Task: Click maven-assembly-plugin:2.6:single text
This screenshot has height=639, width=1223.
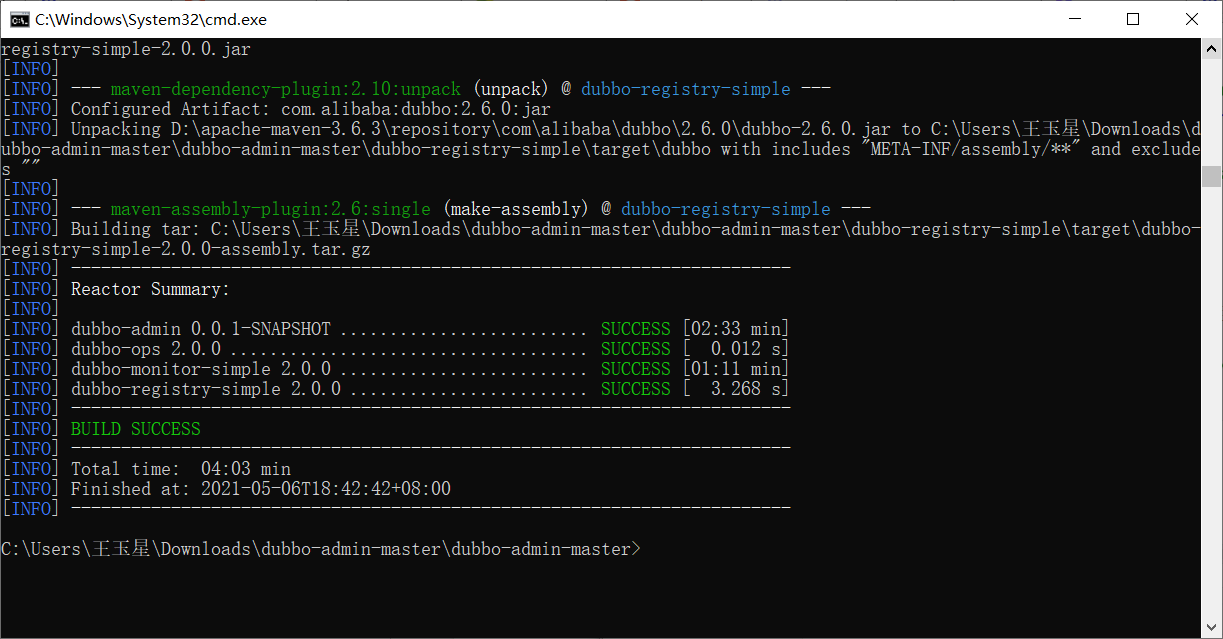Action: click(271, 209)
